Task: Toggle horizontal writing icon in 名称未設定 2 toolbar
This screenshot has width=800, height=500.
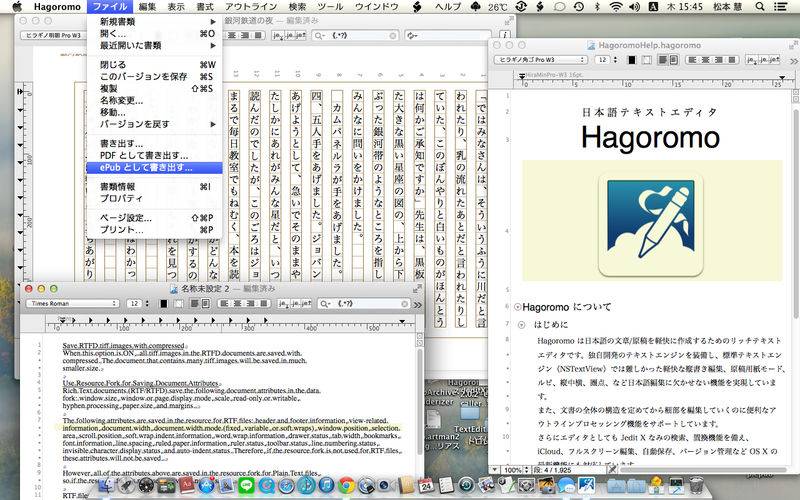Action: 194,304
